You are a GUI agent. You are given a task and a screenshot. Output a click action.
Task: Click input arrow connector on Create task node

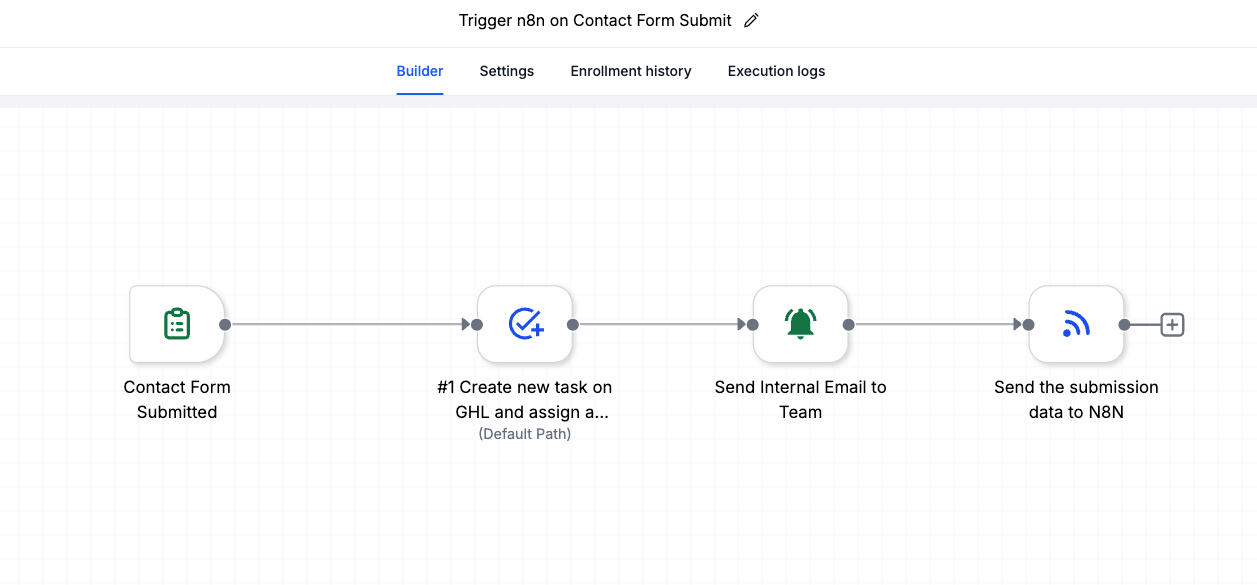pyautogui.click(x=471, y=324)
